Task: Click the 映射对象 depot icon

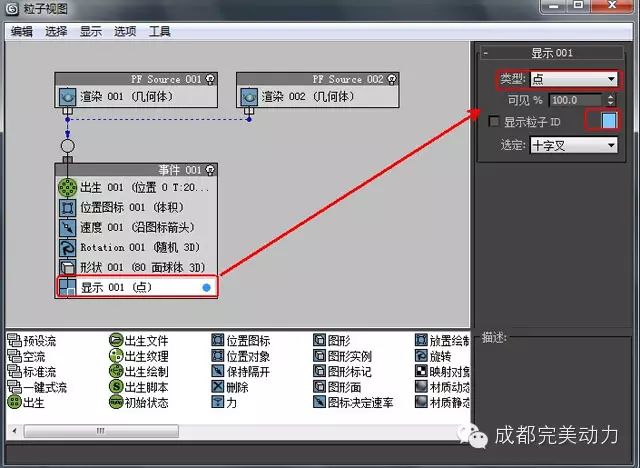Action: (421, 371)
